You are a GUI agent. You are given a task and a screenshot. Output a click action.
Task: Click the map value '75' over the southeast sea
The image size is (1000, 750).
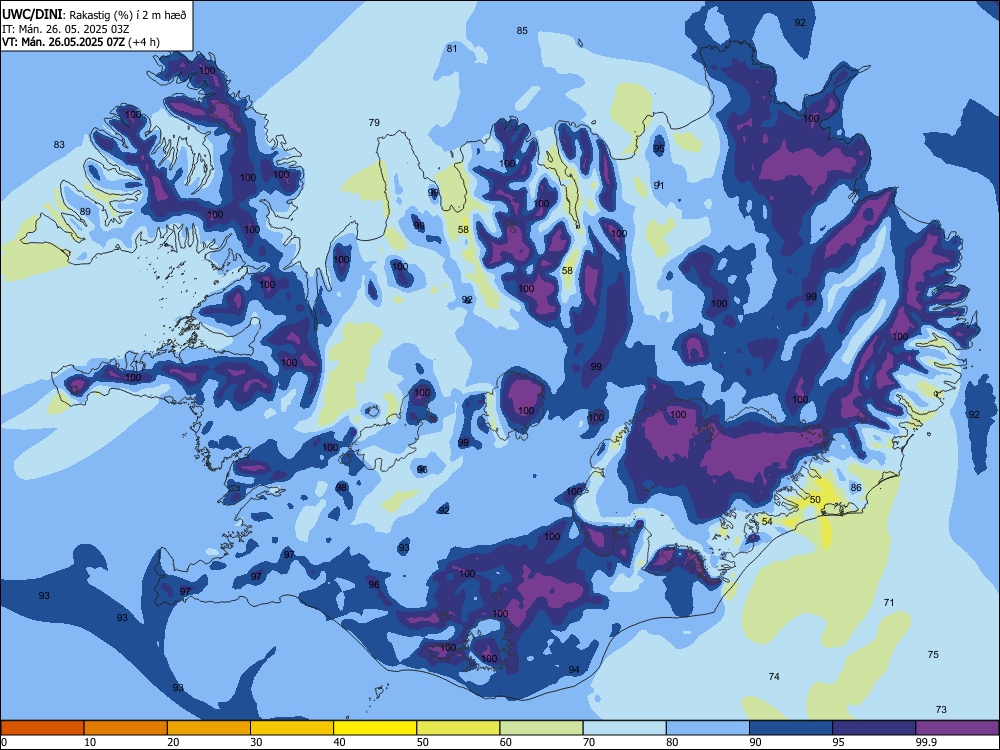[x=933, y=655]
